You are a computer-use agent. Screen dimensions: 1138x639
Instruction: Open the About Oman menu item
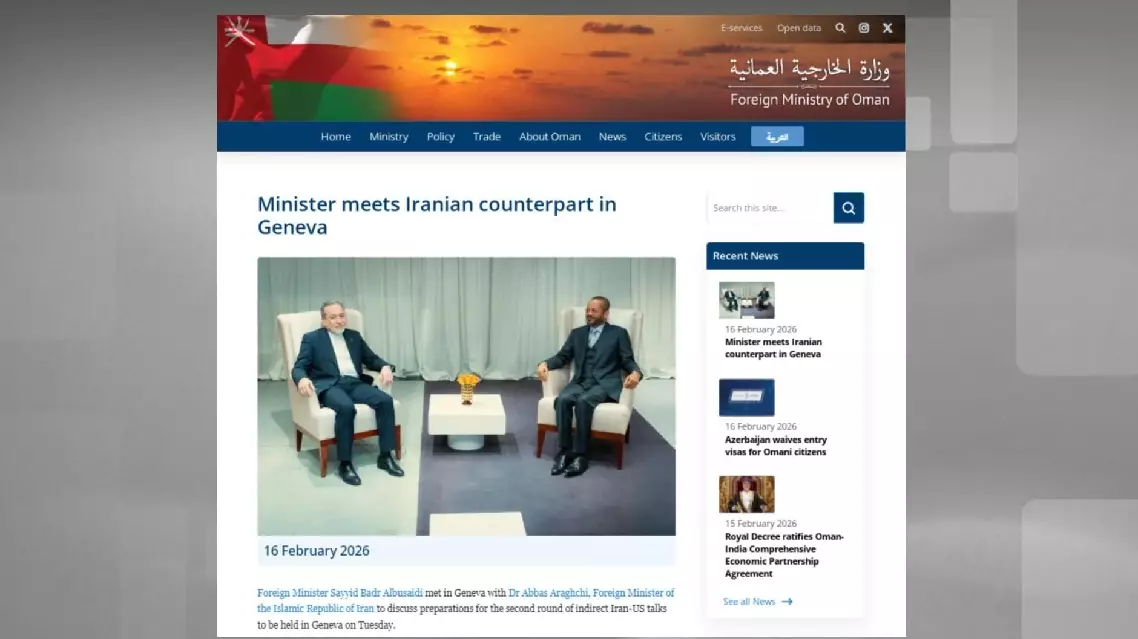pyautogui.click(x=549, y=137)
